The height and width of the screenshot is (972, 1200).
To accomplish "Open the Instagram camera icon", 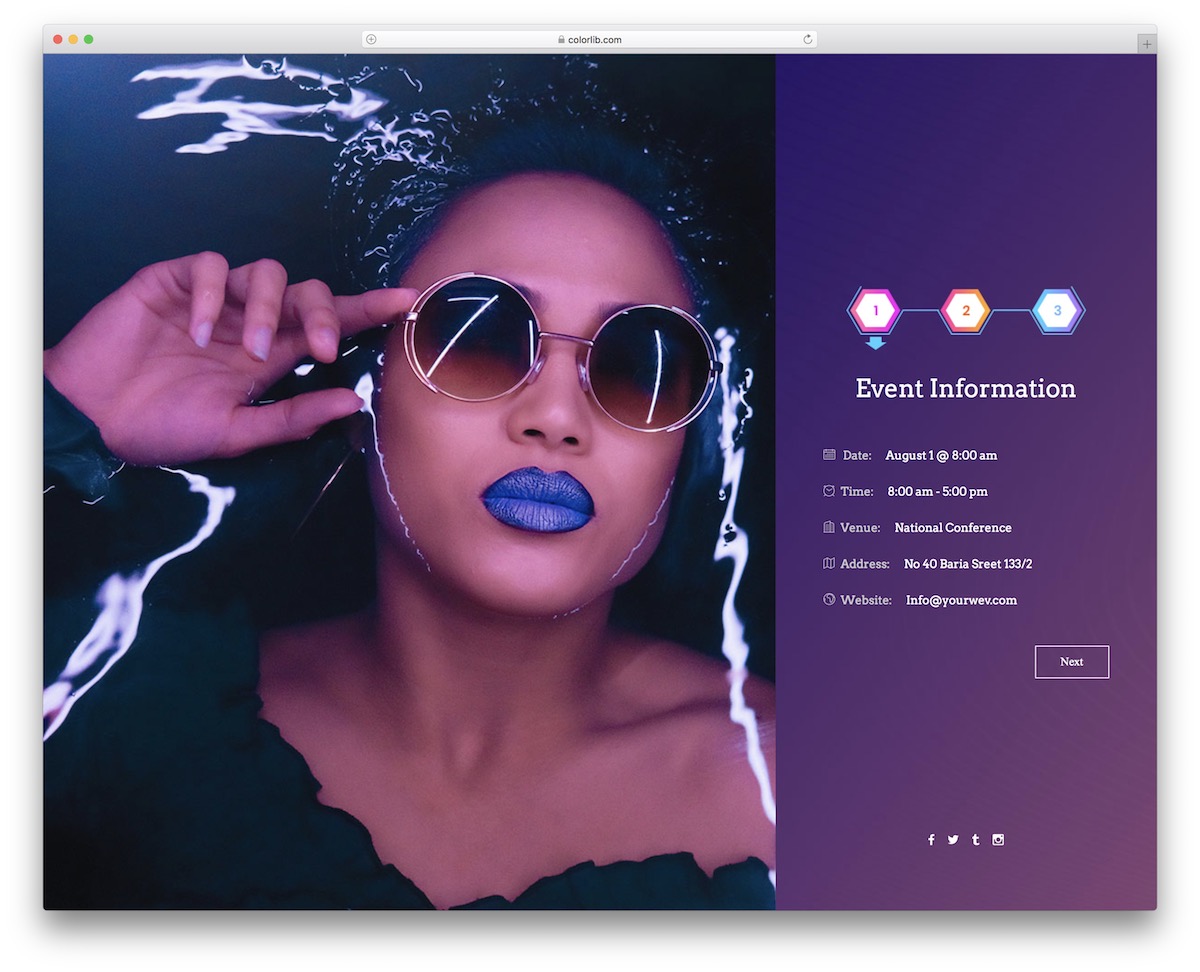I will click(x=997, y=839).
